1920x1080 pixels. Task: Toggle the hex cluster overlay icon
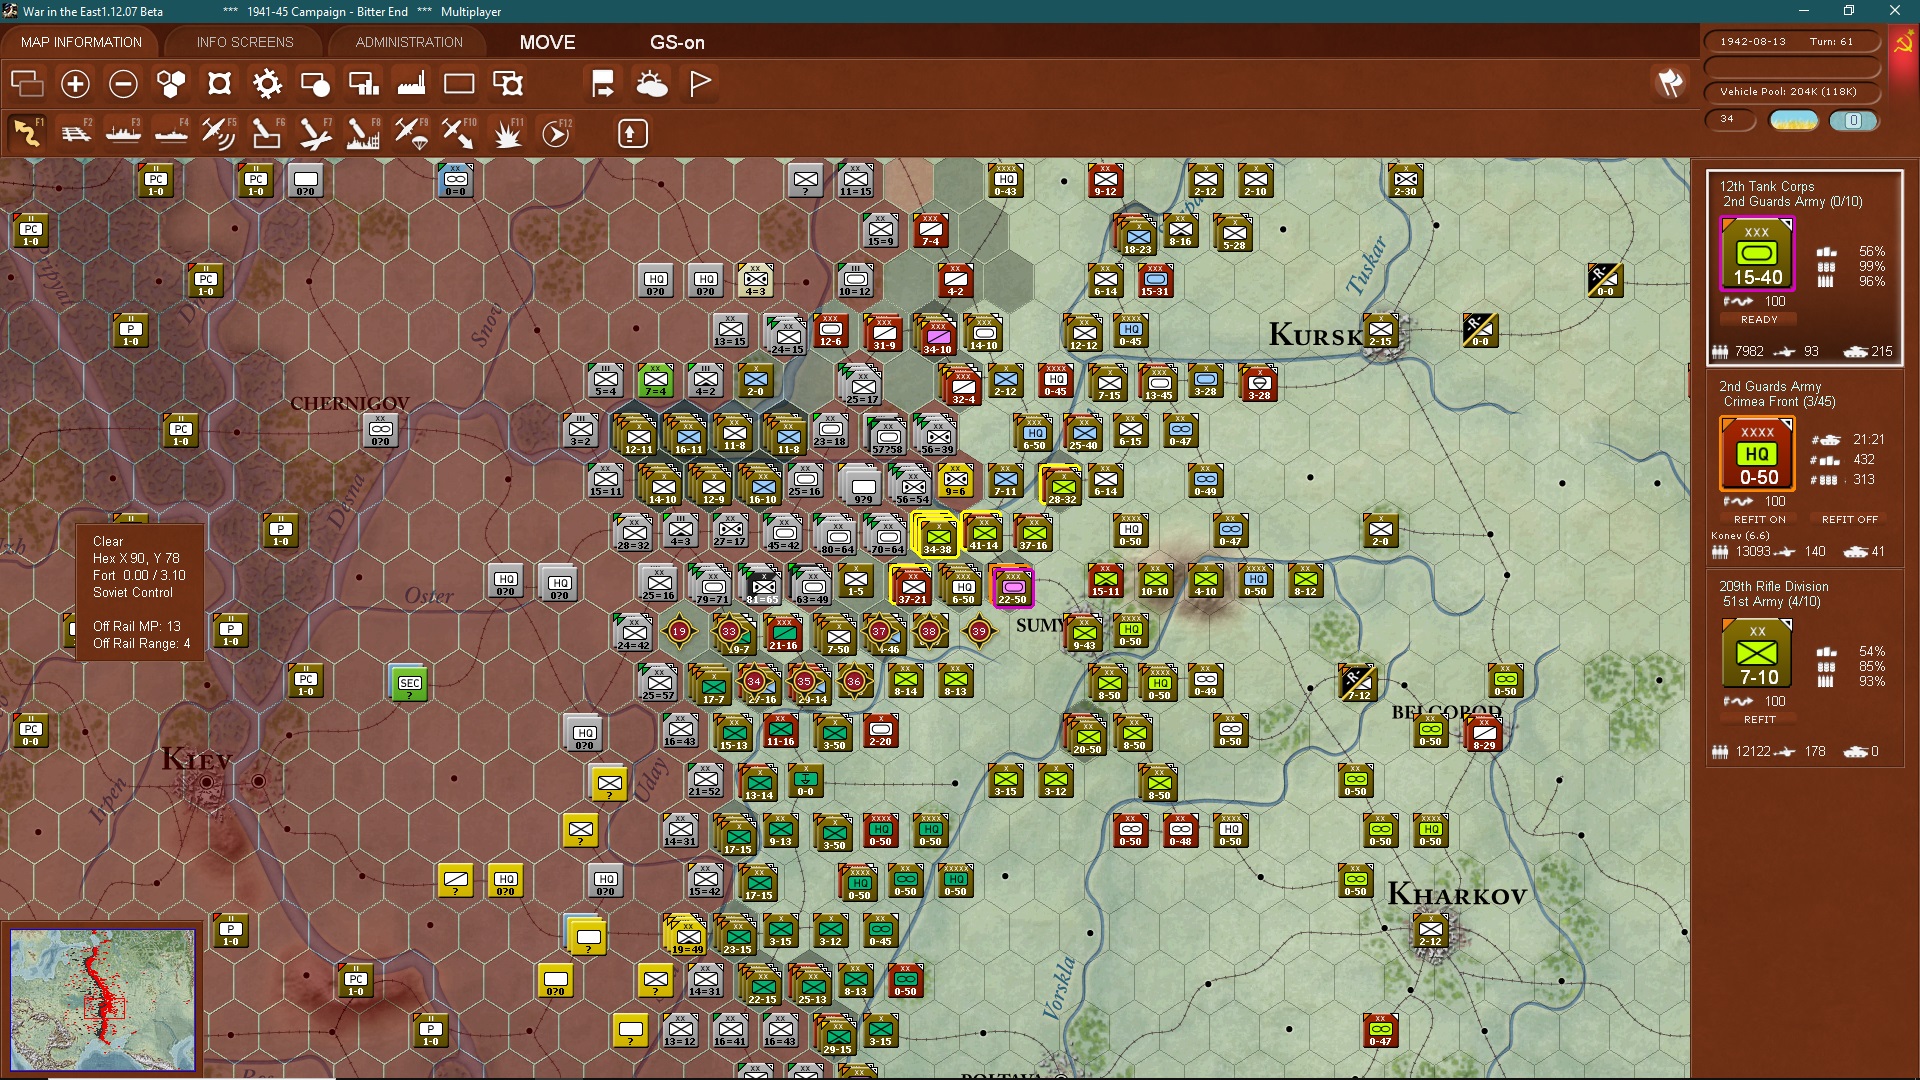click(x=171, y=84)
